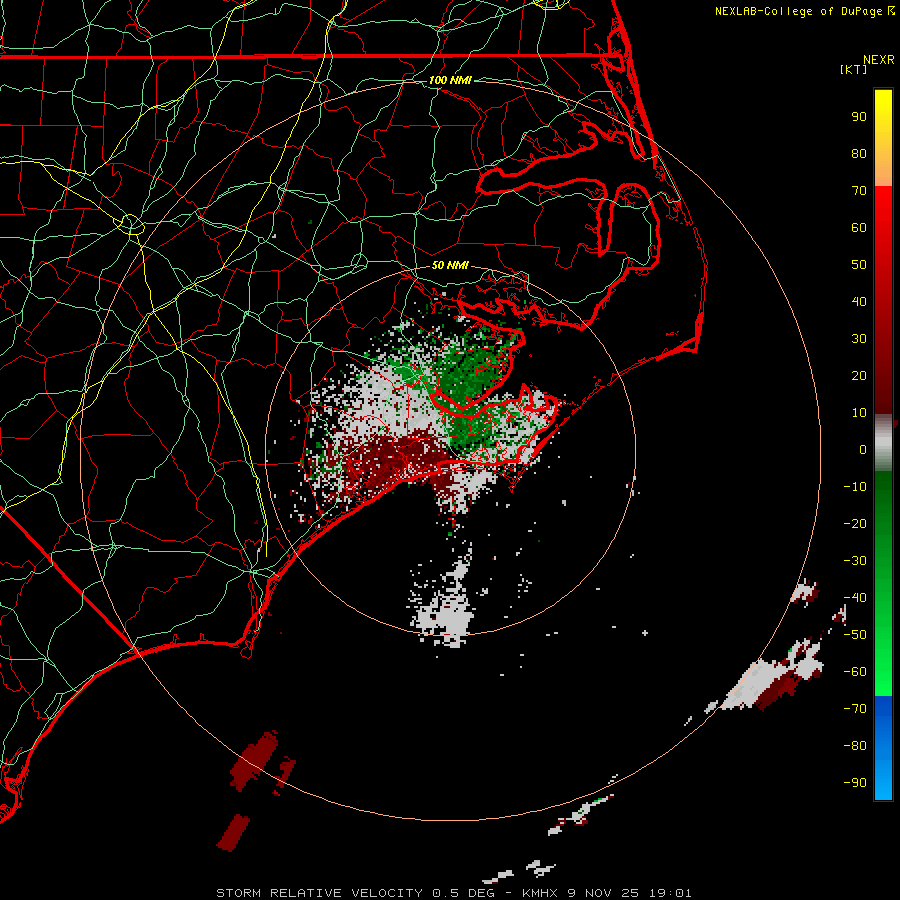Viewport: 900px width, 900px height.
Task: Select the -40 value on the velocity scale
Action: click(855, 598)
